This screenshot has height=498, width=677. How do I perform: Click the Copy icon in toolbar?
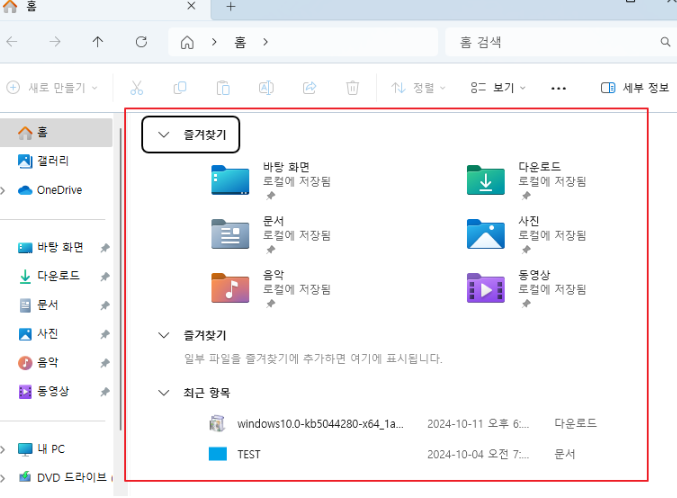point(180,88)
